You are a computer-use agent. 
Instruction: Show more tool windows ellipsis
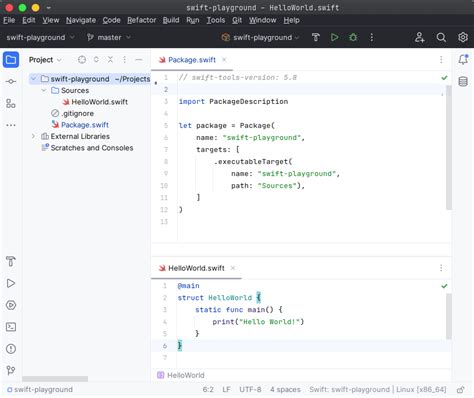[x=11, y=125]
